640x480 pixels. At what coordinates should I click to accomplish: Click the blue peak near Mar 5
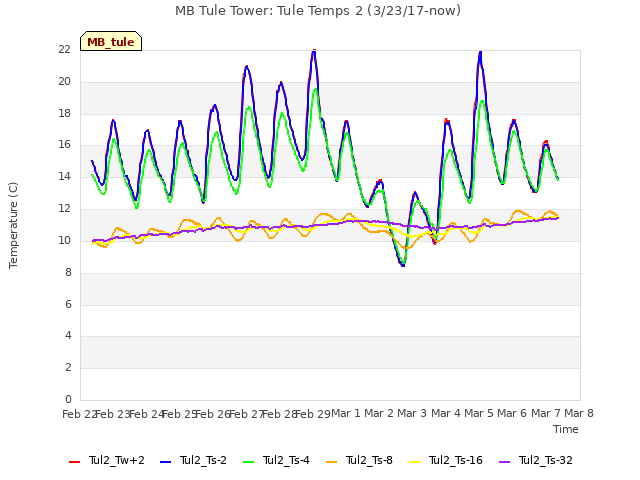480,53
